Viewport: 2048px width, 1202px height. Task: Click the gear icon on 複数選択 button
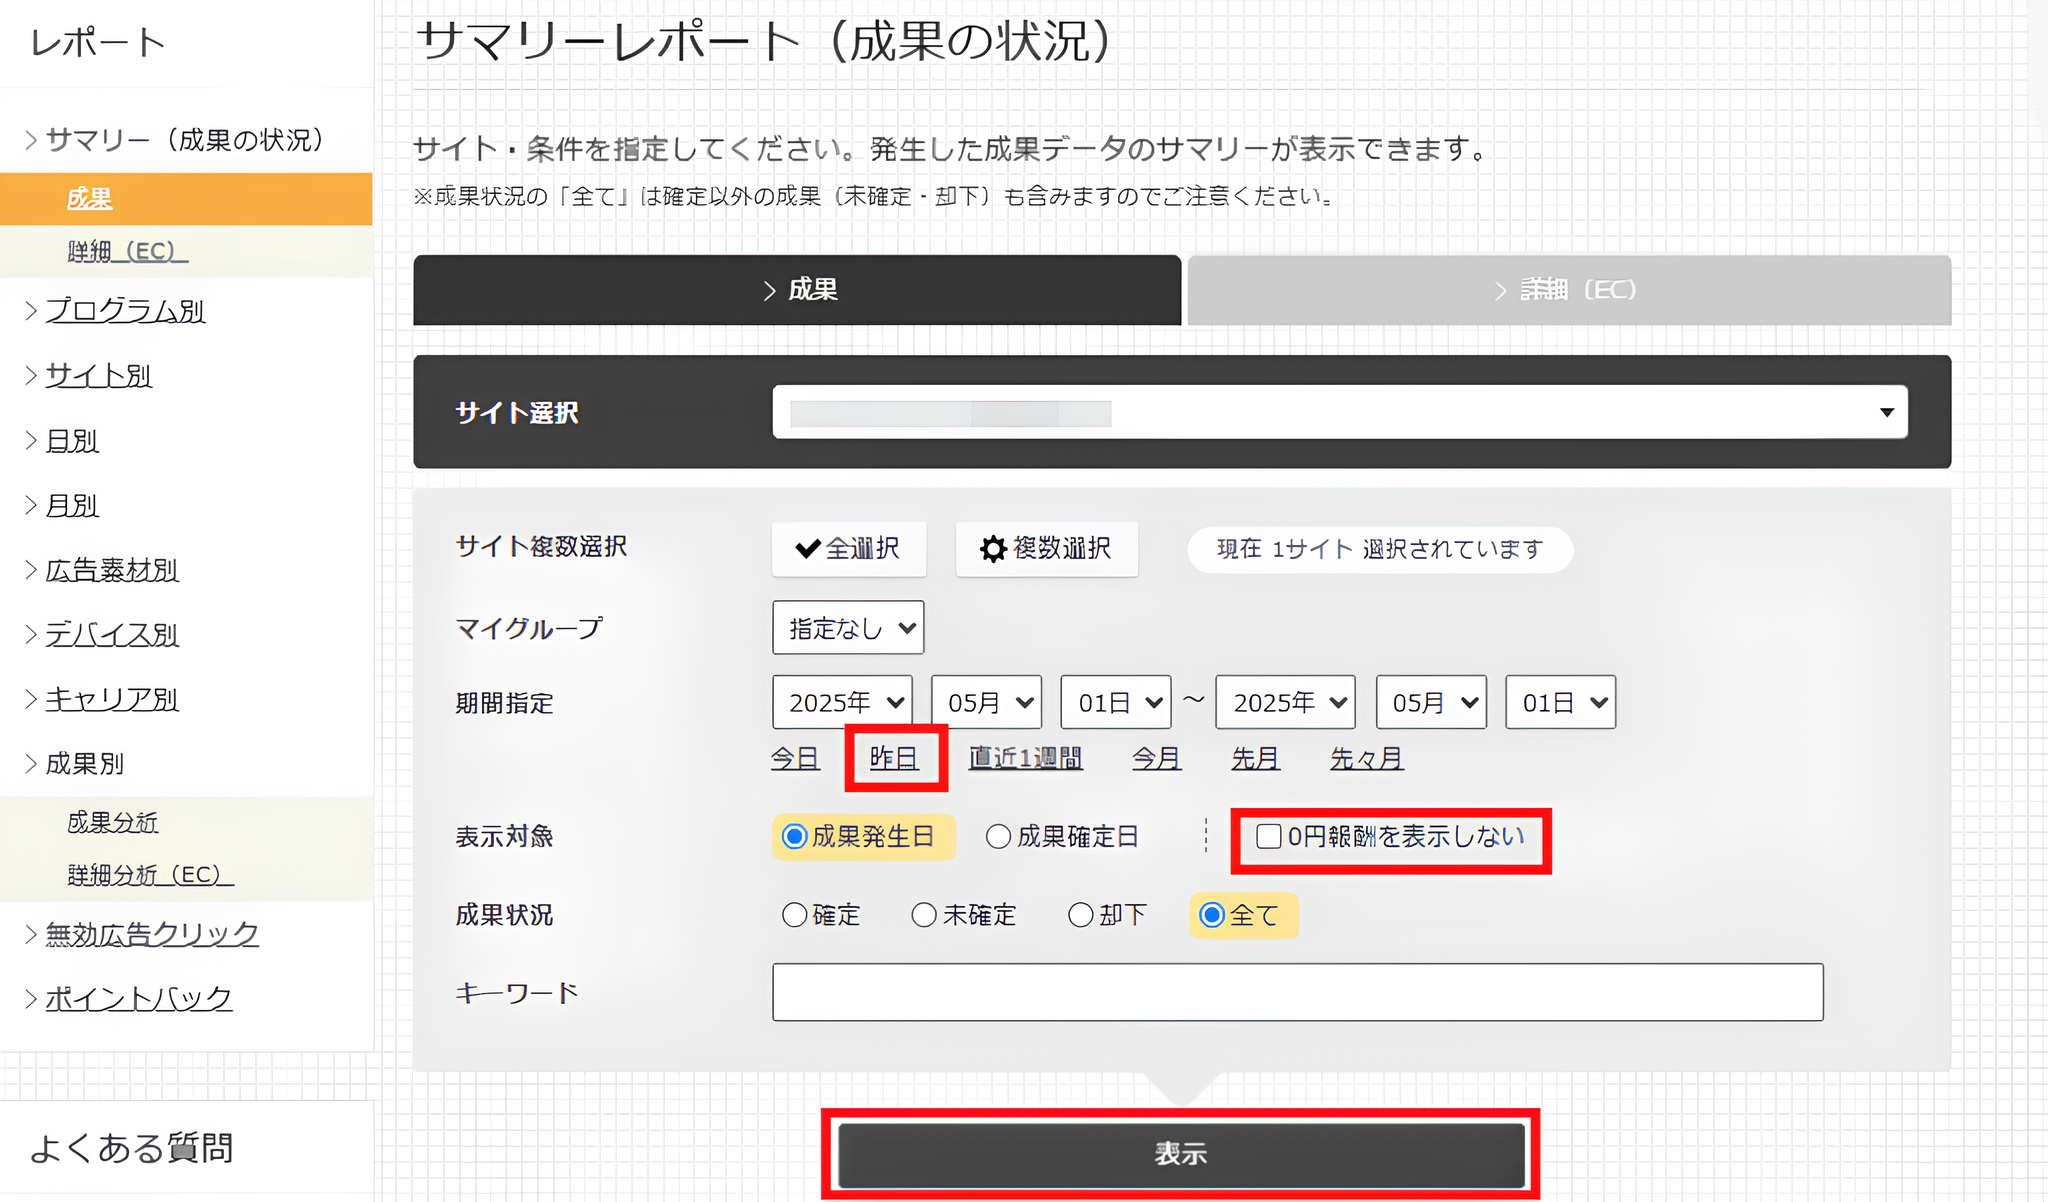[992, 549]
